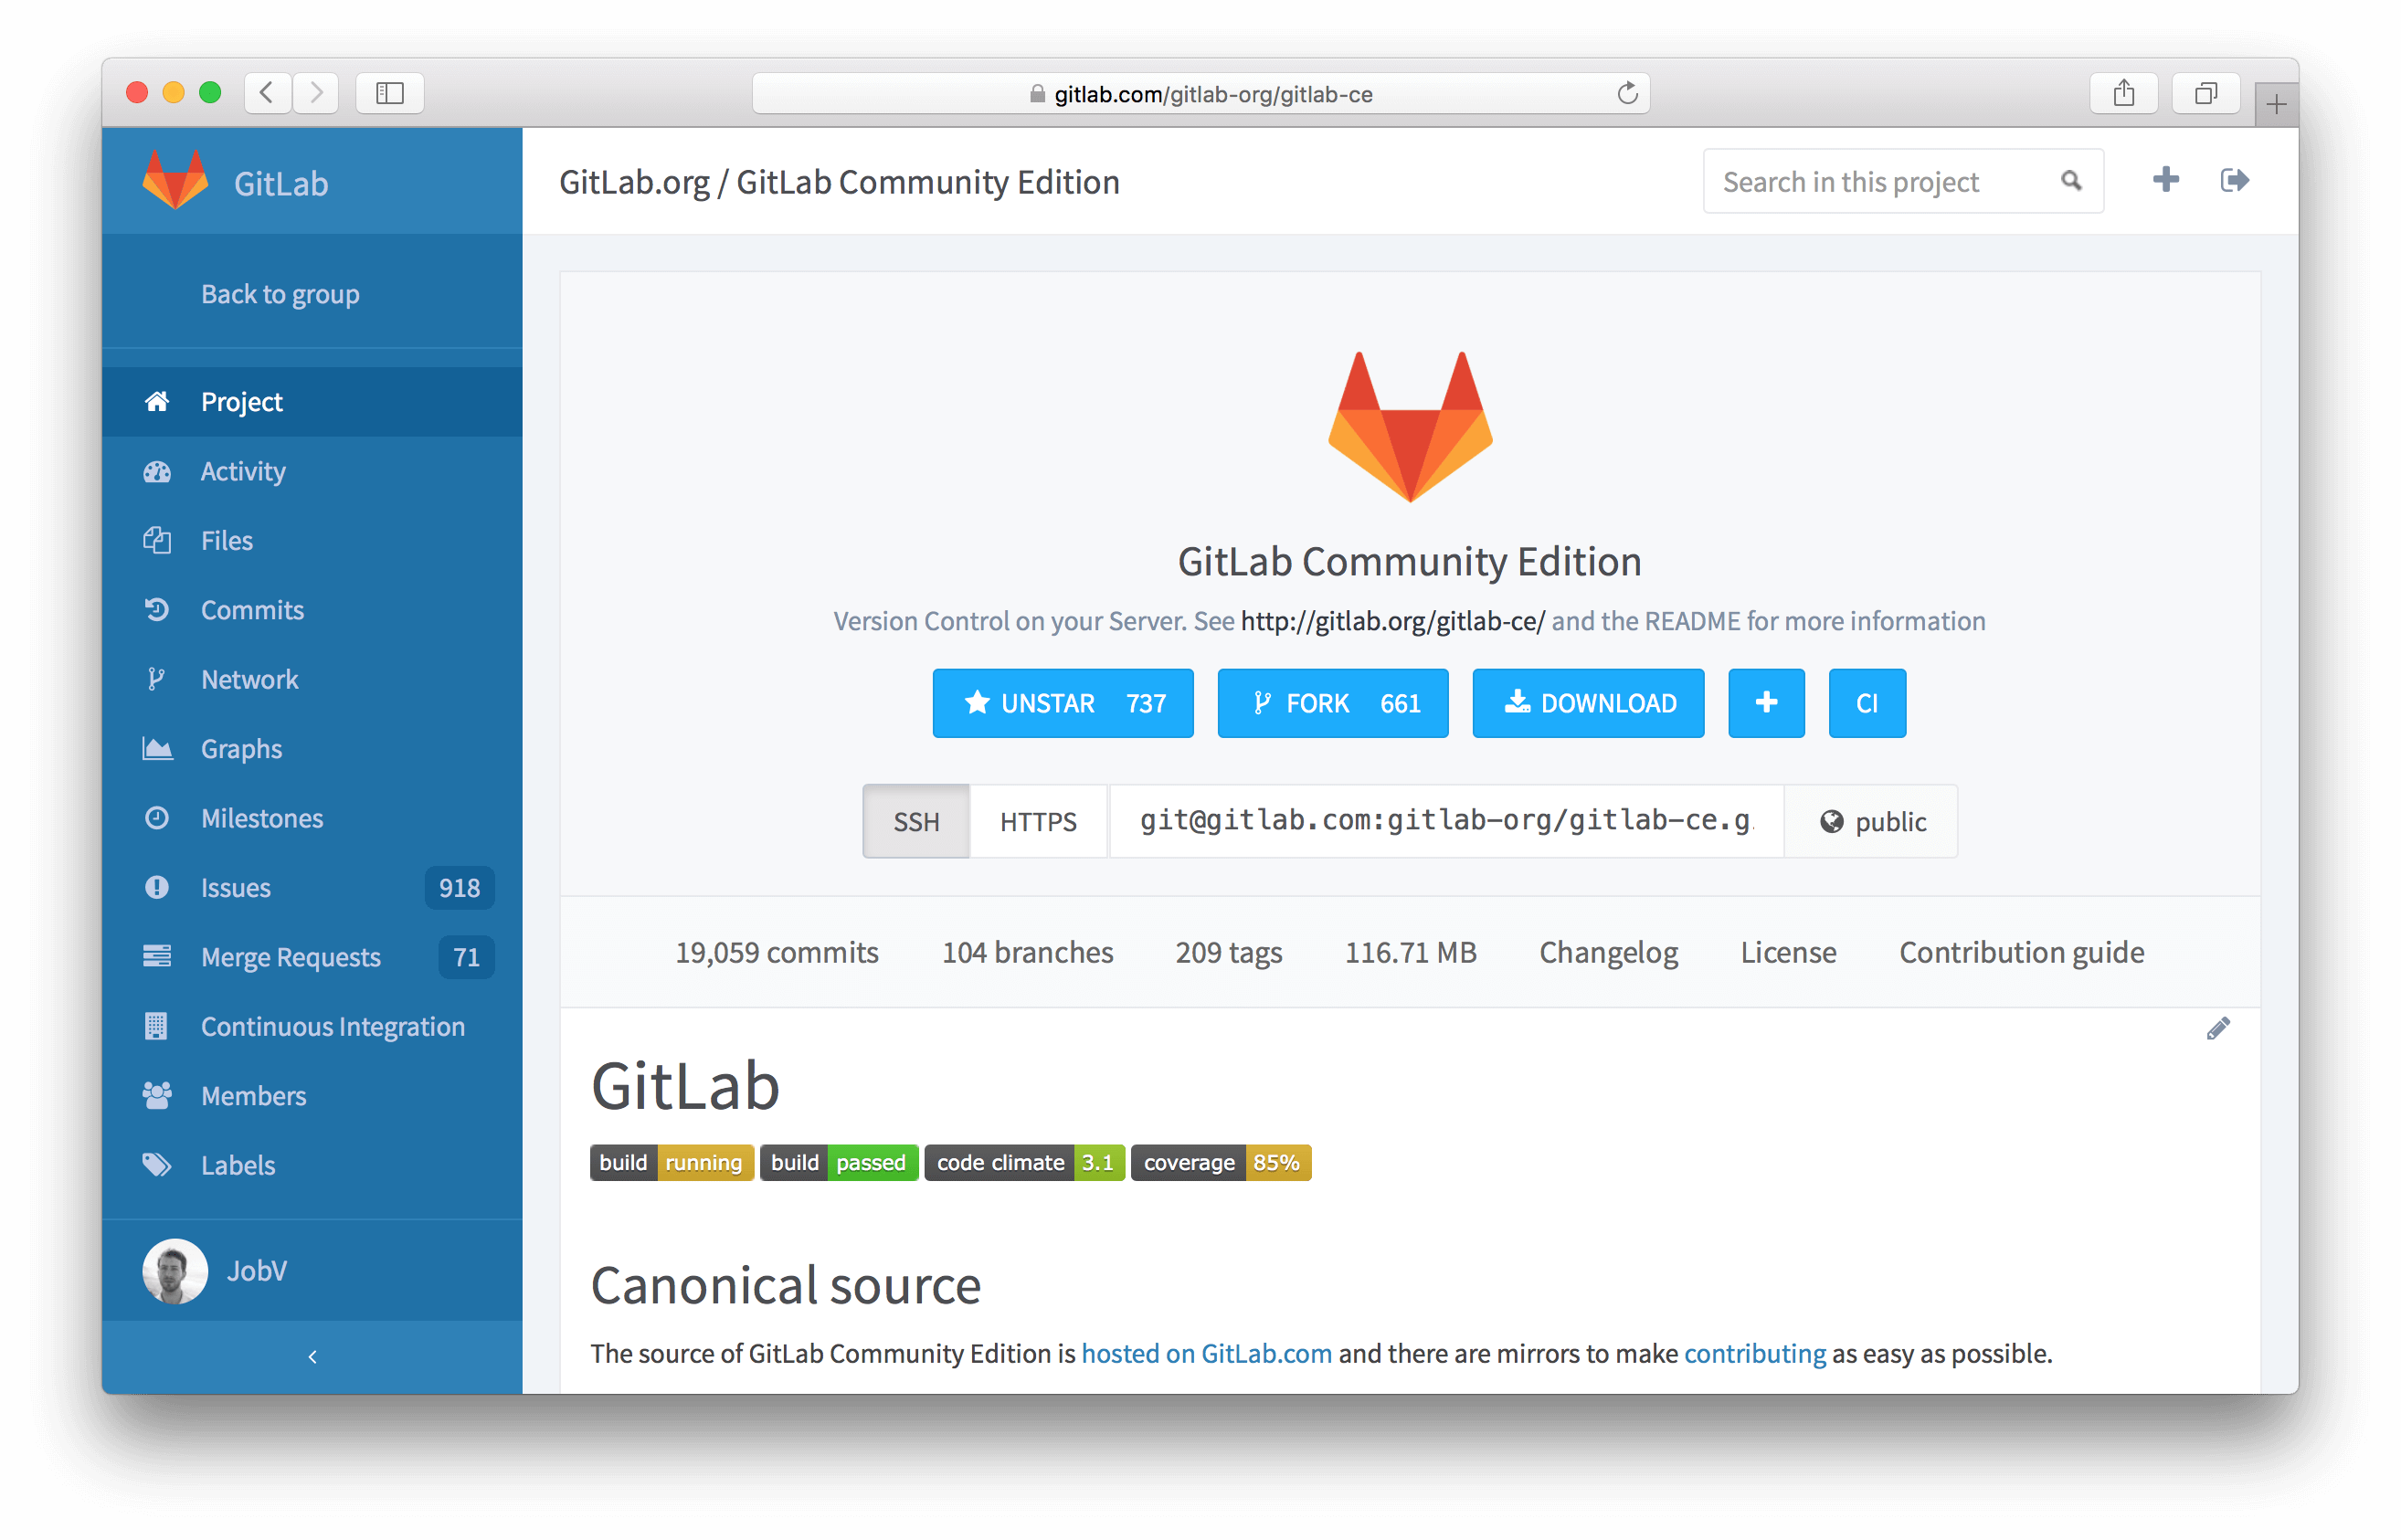
Task: Click the 209 tags link
Action: [x=1229, y=952]
